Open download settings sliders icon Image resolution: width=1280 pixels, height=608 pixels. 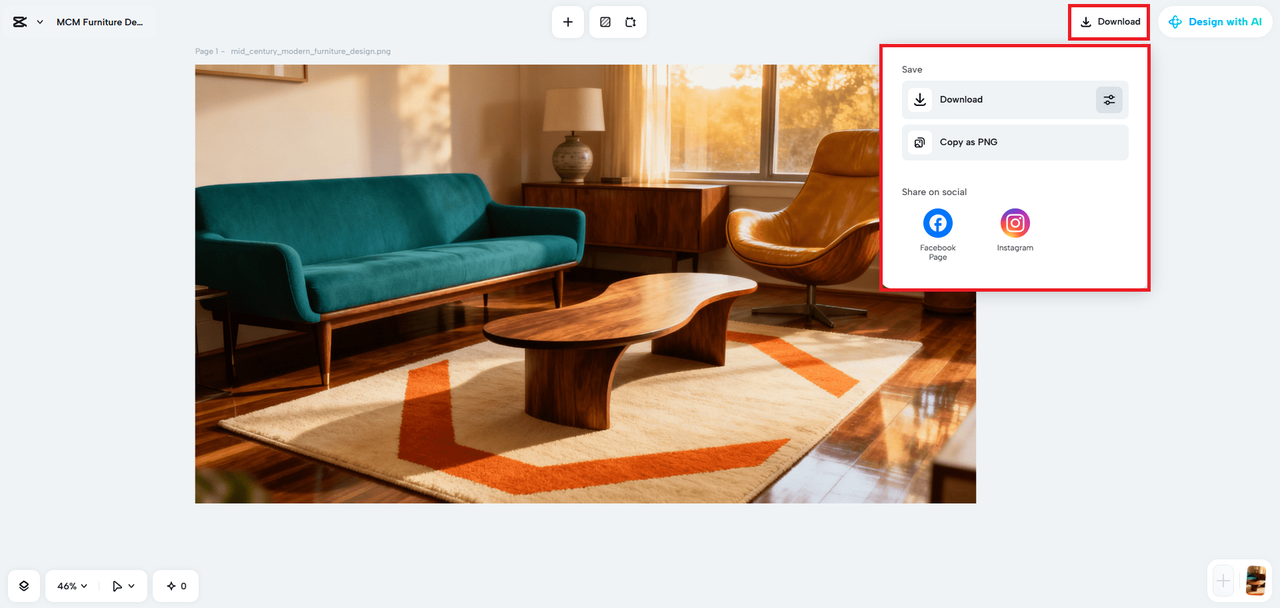[x=1109, y=100]
